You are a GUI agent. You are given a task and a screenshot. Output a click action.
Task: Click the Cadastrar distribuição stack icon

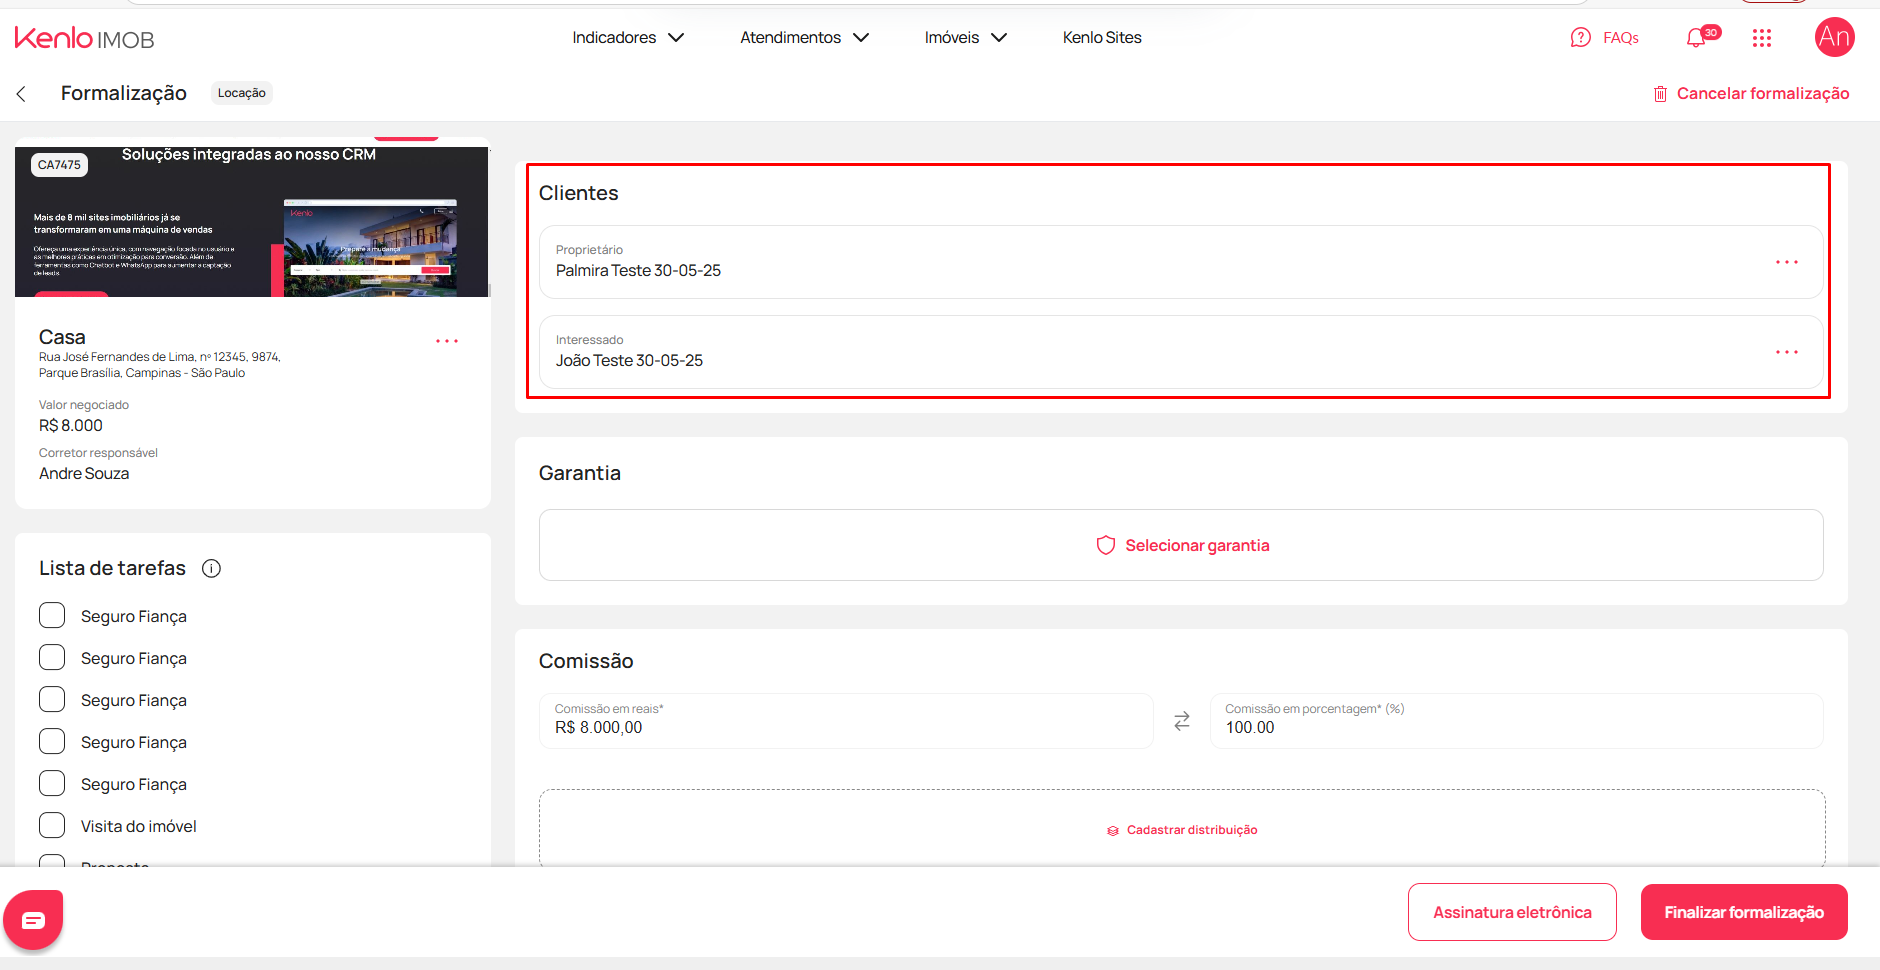(x=1113, y=830)
